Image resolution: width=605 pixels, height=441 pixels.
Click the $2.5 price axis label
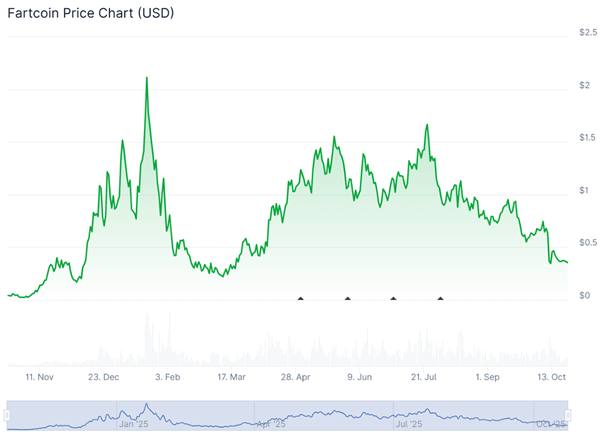click(589, 33)
